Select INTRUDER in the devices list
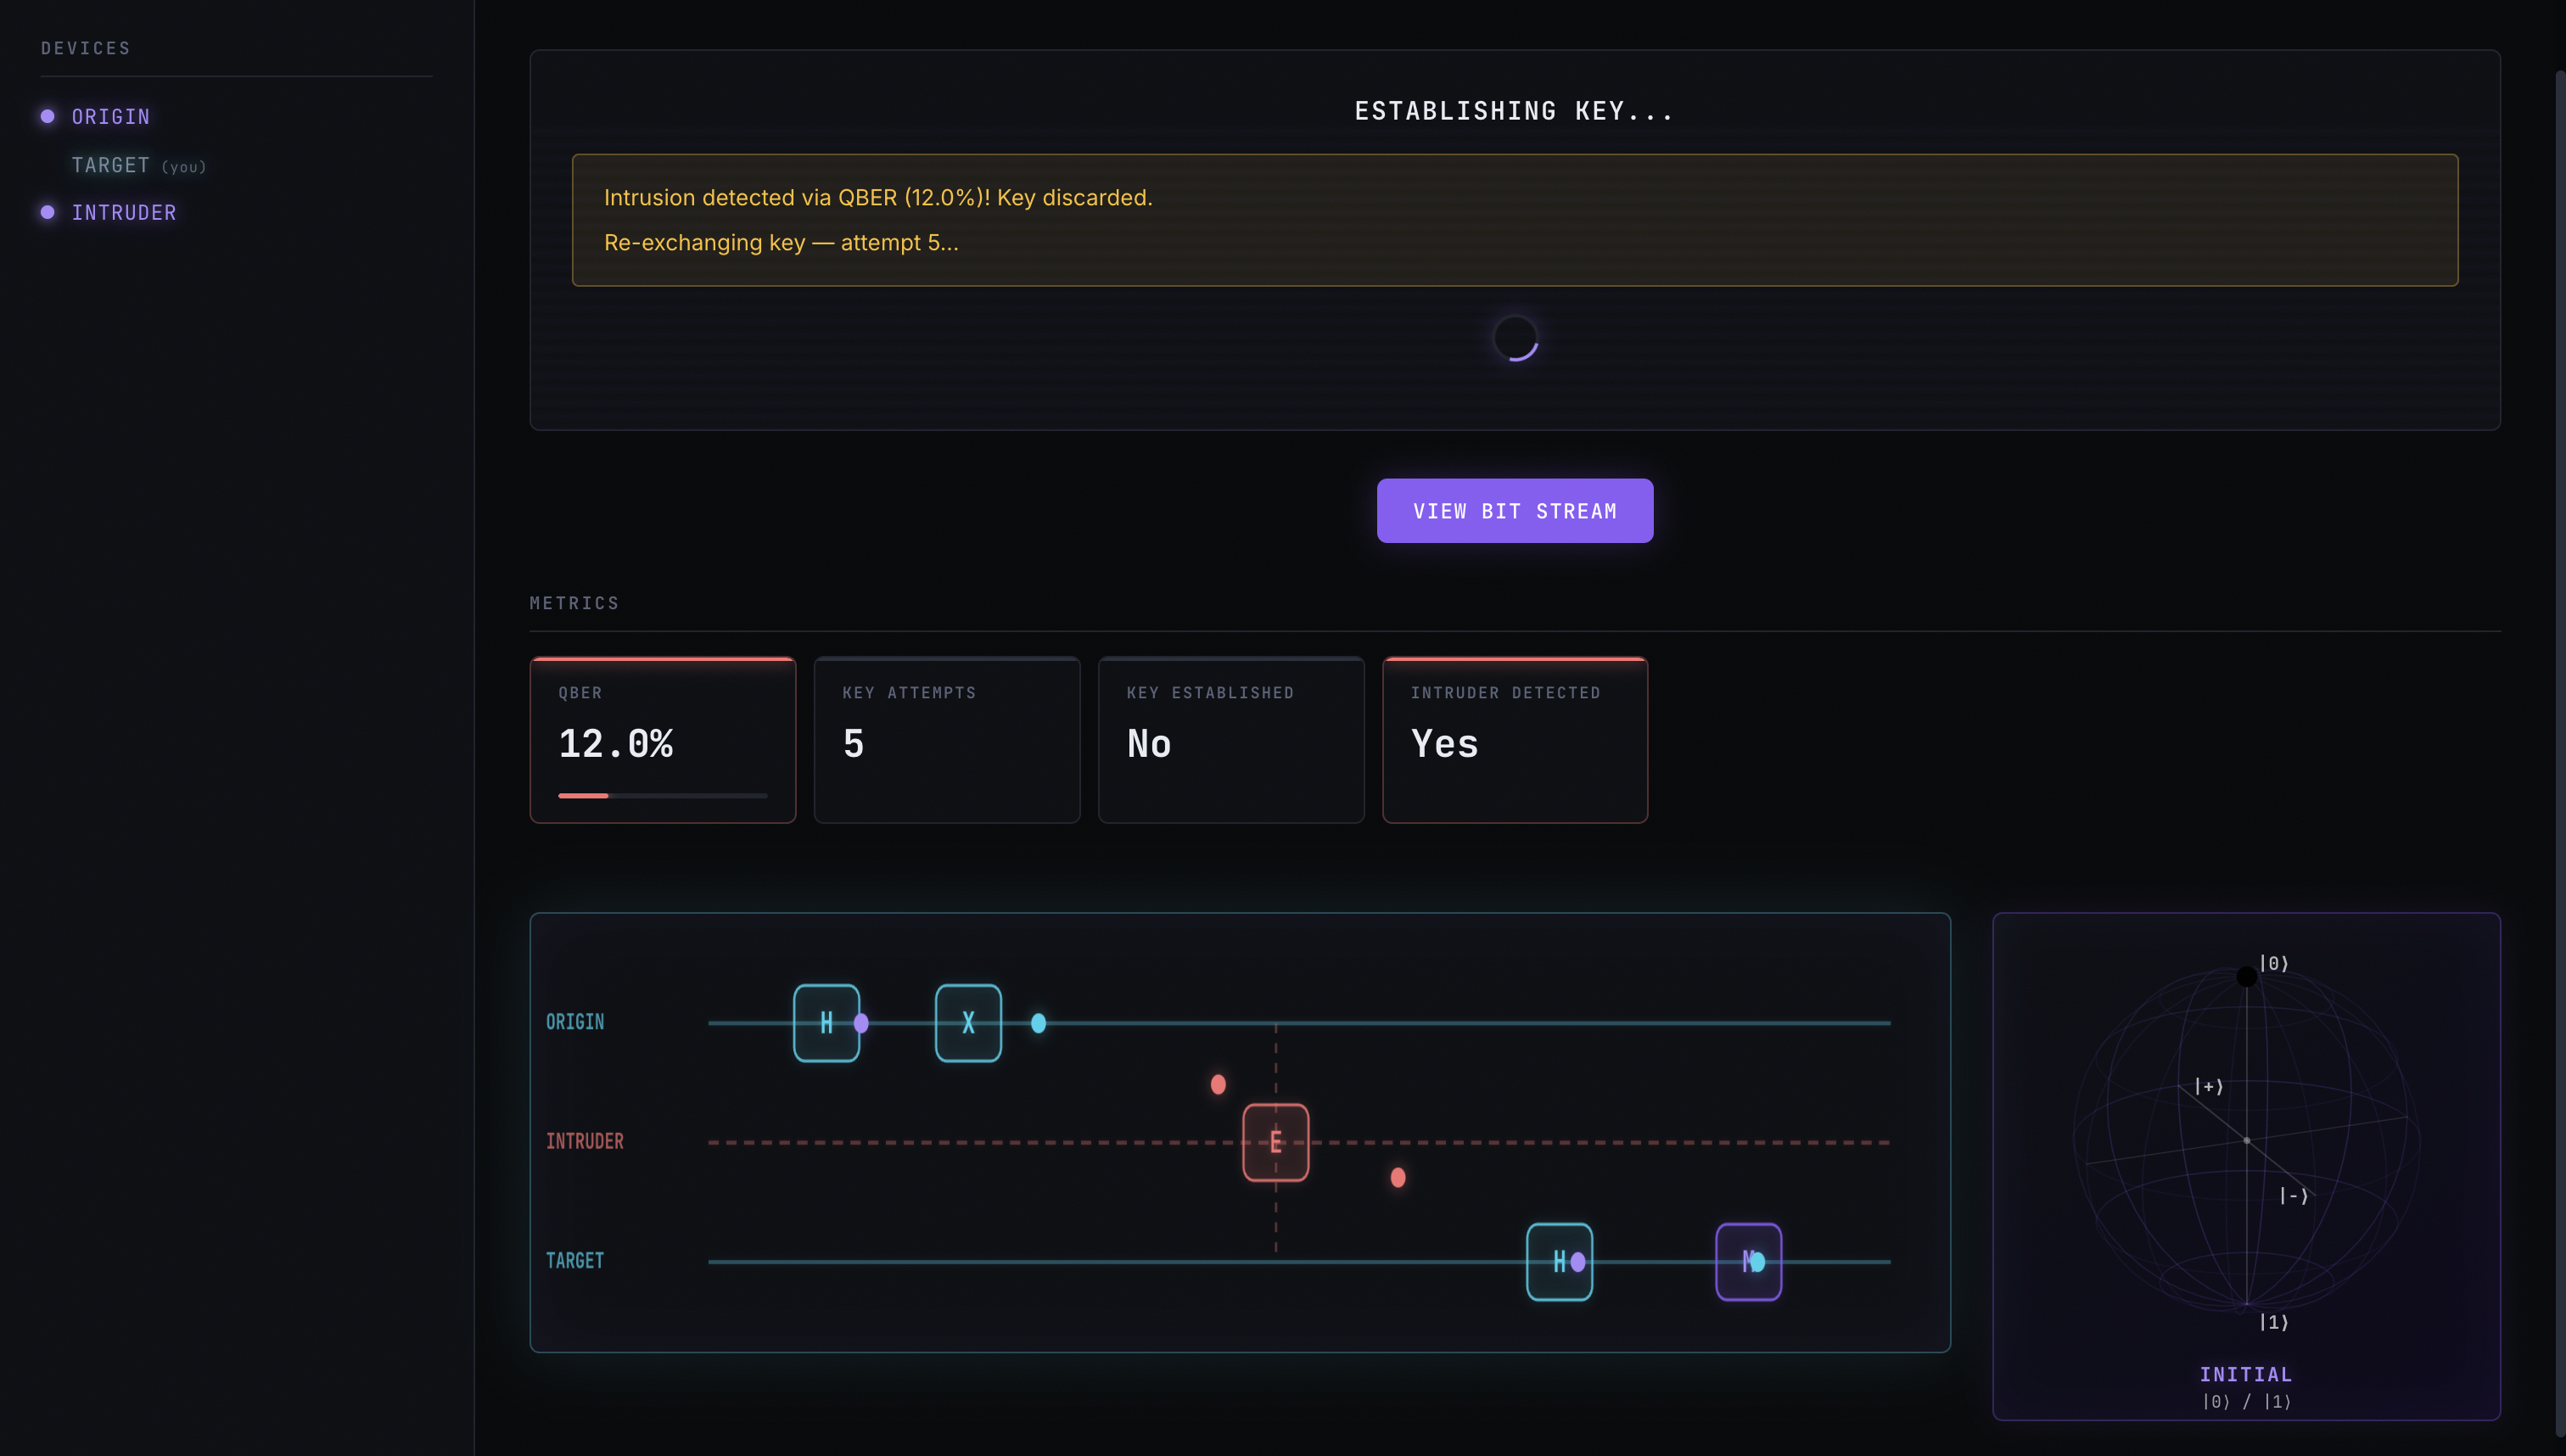2566x1456 pixels. click(124, 213)
